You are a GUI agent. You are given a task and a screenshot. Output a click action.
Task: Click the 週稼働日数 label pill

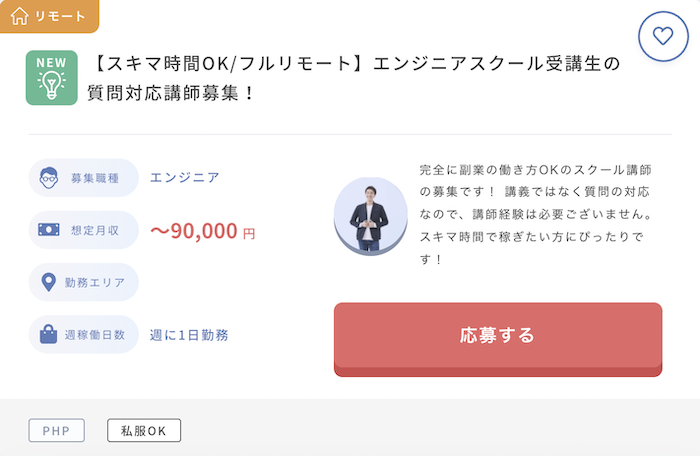tap(83, 334)
